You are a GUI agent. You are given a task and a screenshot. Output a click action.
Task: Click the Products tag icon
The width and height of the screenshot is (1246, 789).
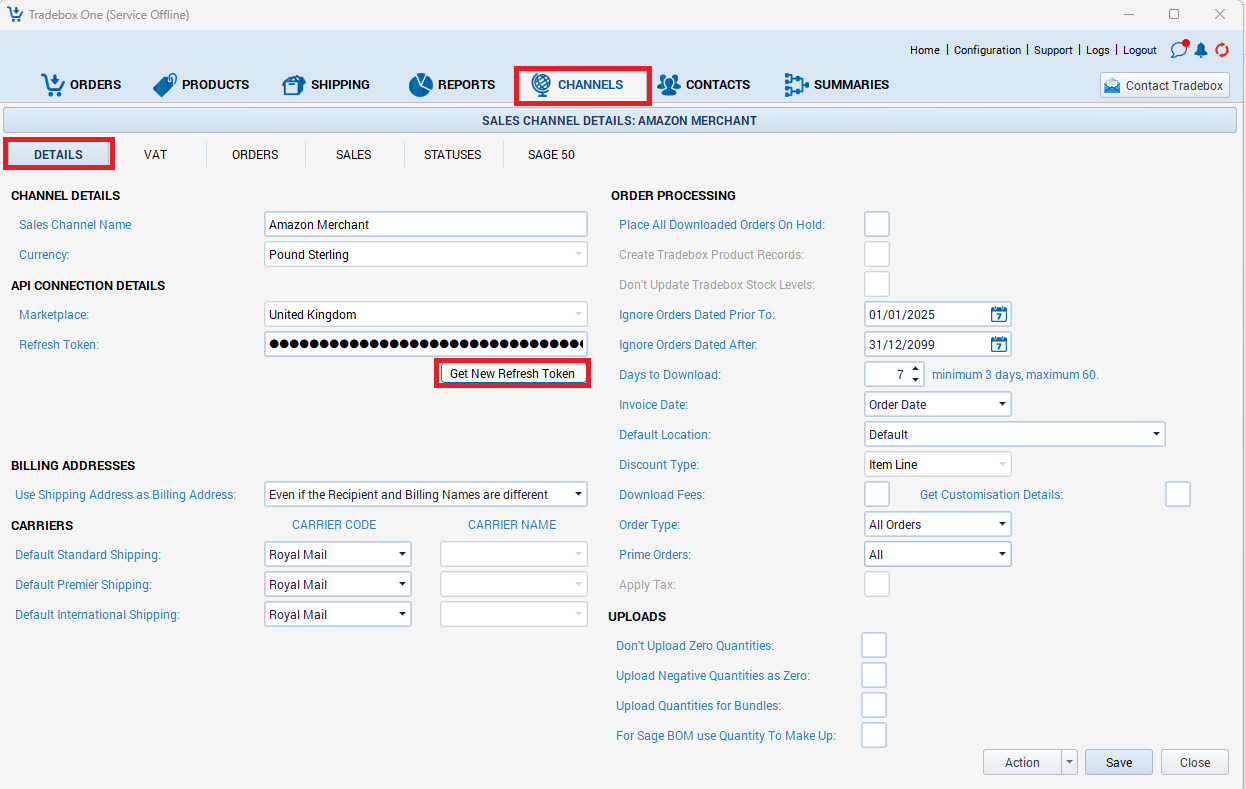[165, 85]
